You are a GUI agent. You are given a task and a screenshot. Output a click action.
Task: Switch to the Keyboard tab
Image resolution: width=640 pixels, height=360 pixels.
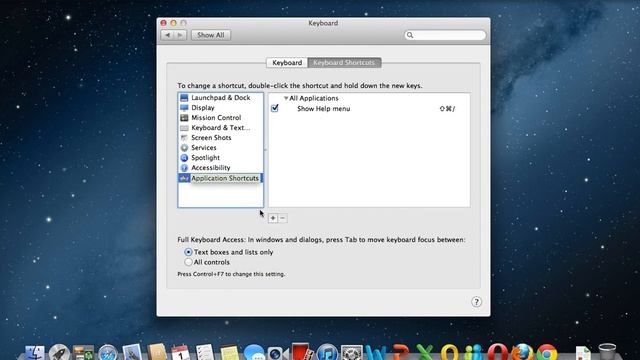click(287, 63)
